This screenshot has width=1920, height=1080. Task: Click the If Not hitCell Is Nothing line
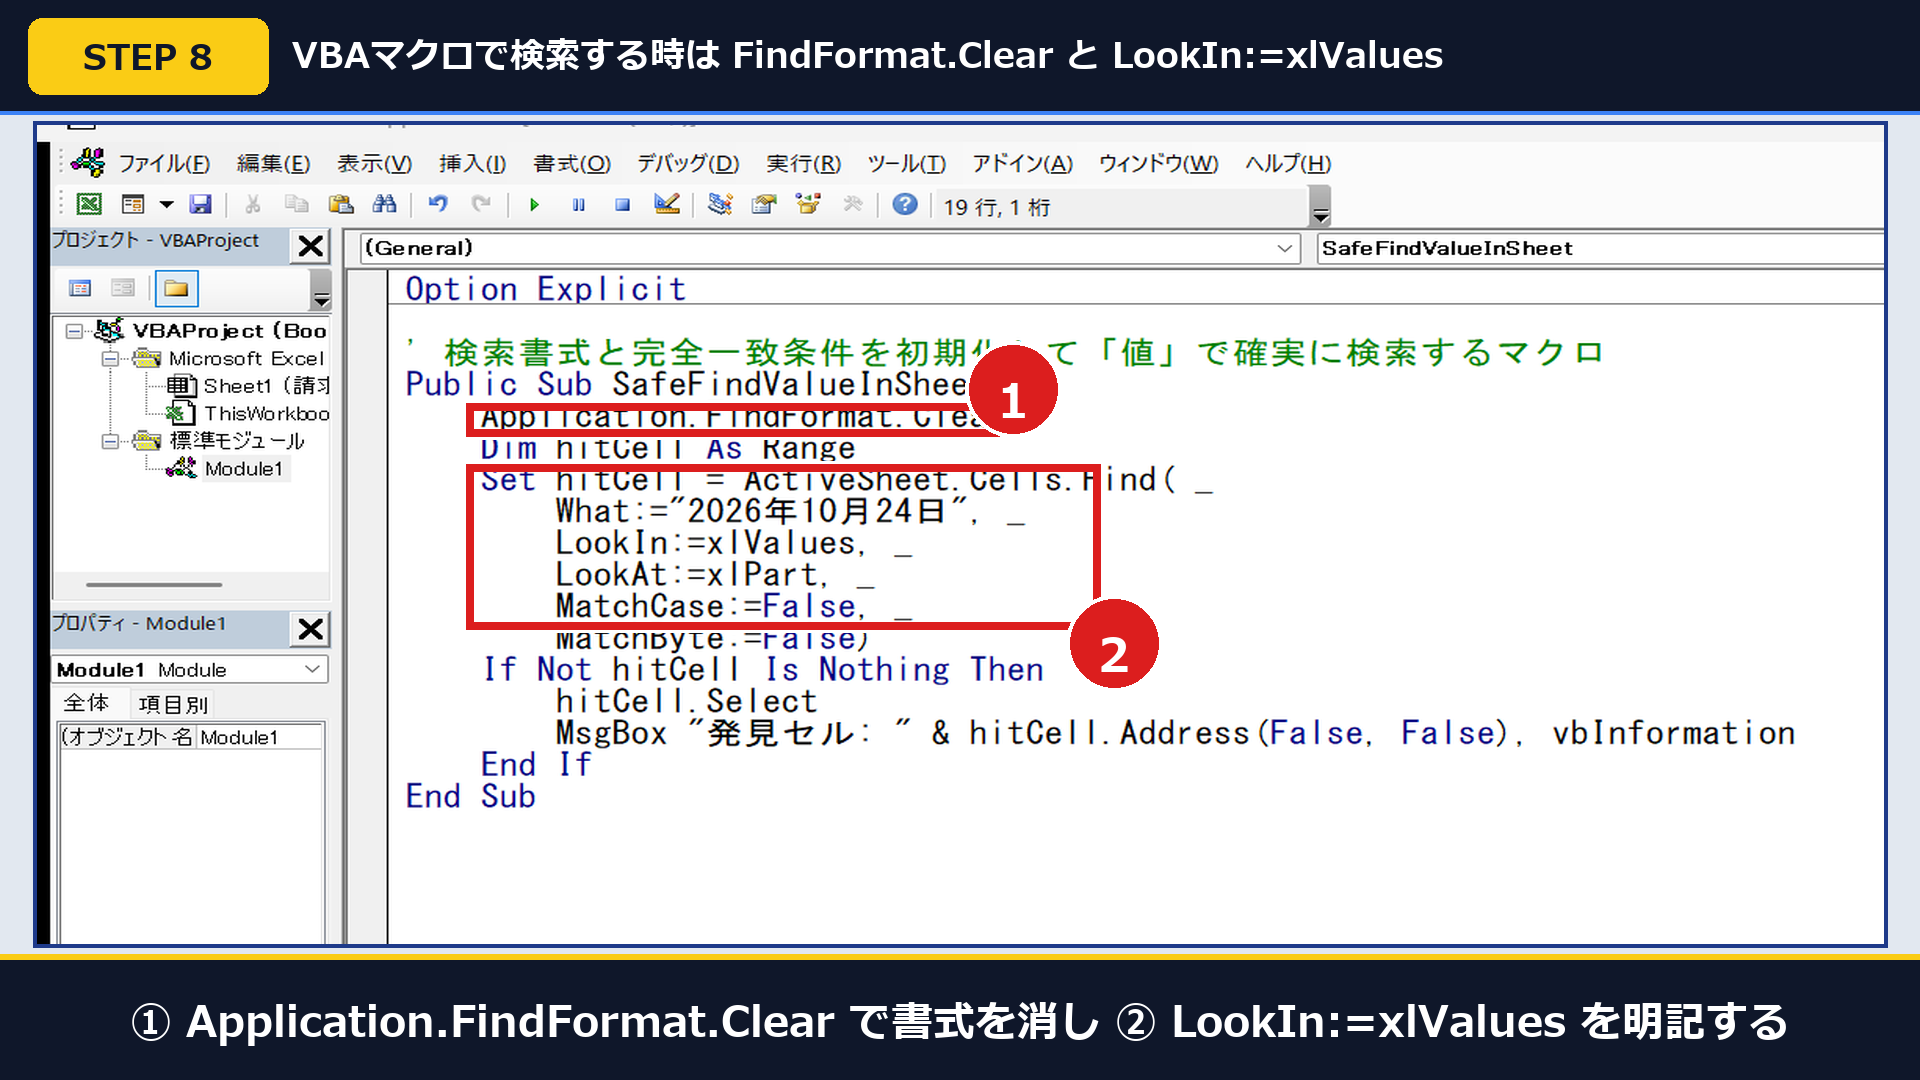(x=763, y=669)
